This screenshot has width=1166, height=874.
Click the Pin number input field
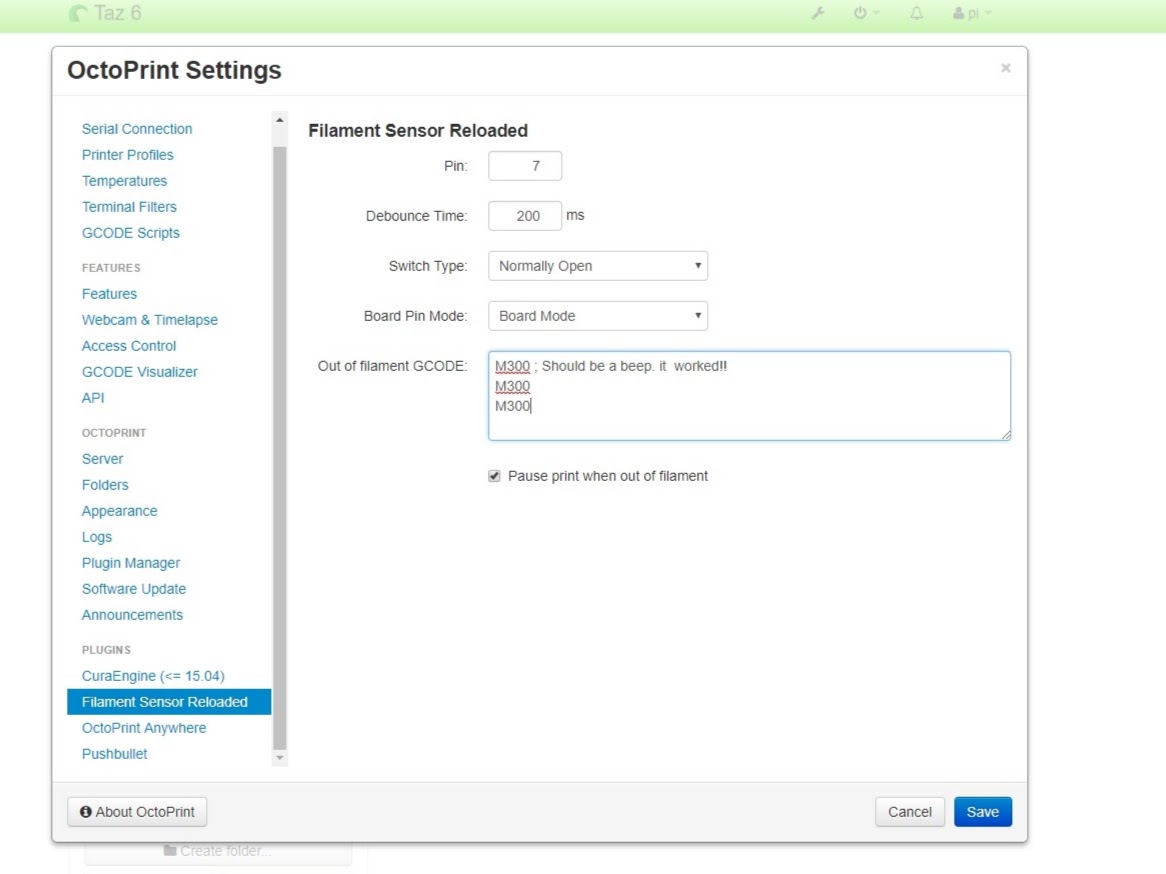coord(525,166)
